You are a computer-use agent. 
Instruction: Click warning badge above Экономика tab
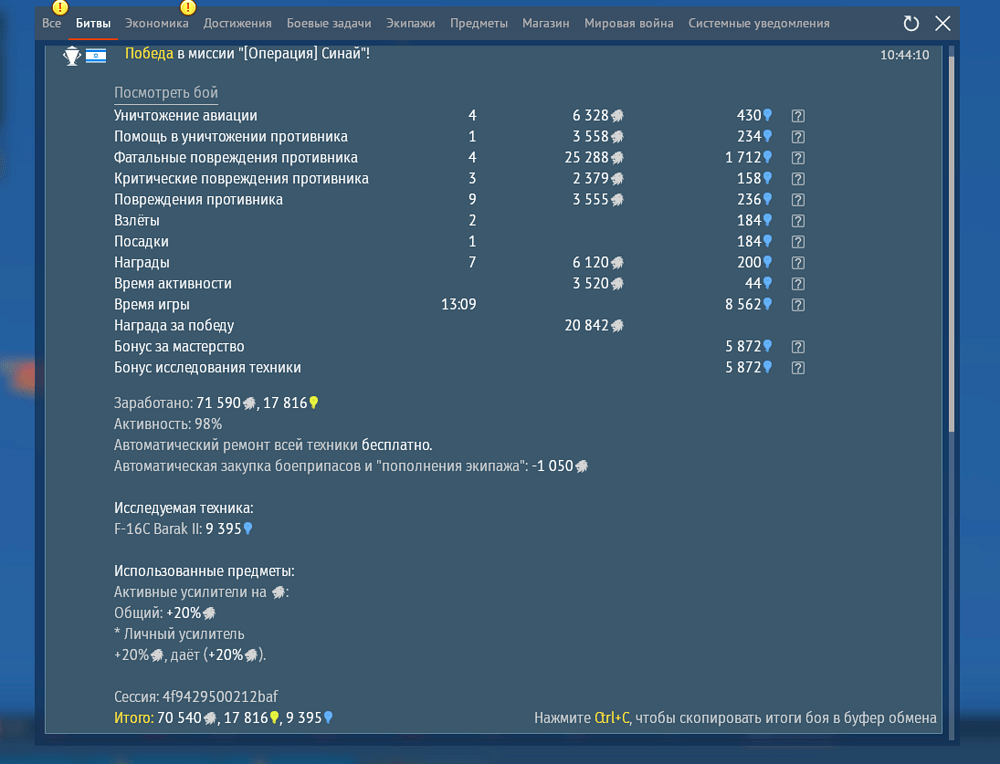click(188, 7)
